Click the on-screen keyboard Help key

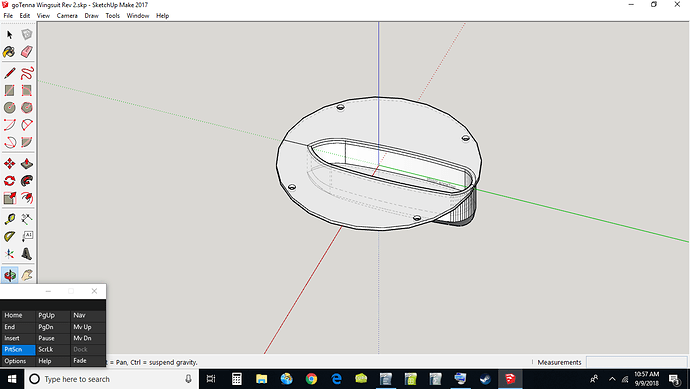point(53,361)
